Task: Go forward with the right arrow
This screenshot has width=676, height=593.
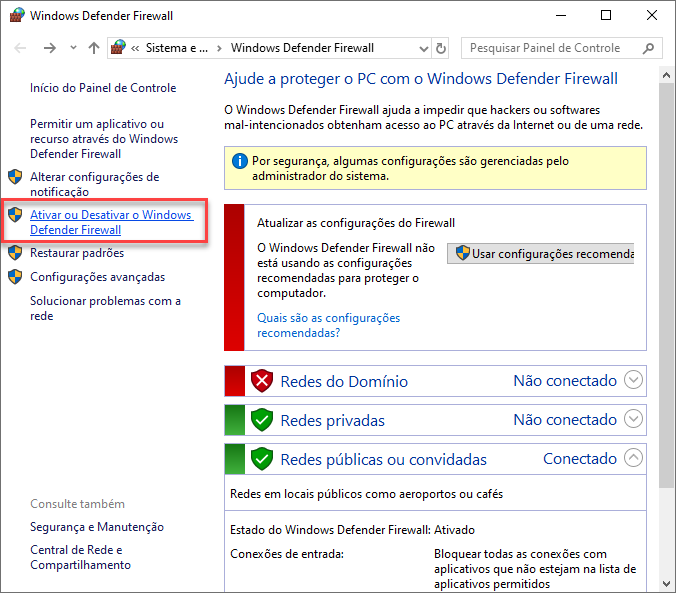Action: (50, 48)
